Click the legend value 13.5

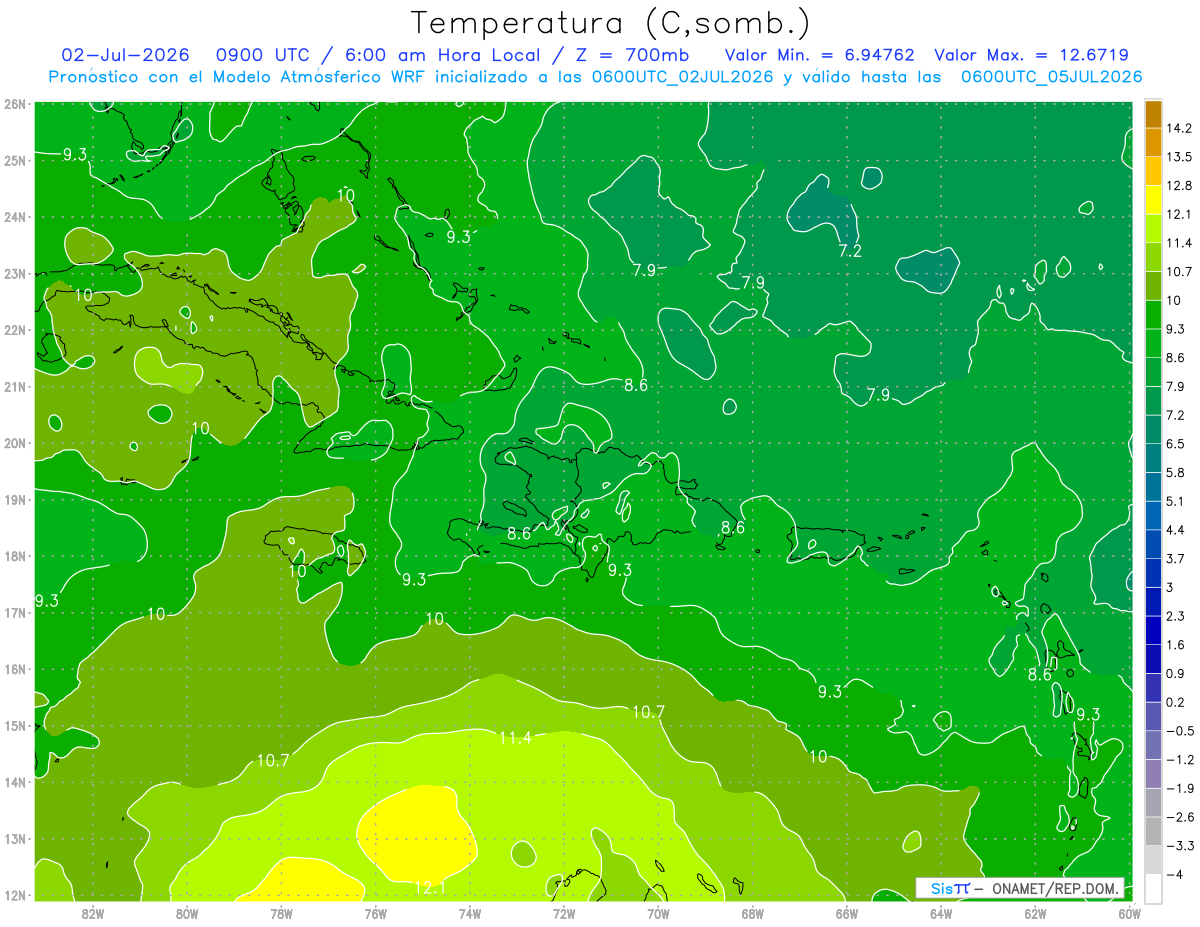click(1180, 157)
